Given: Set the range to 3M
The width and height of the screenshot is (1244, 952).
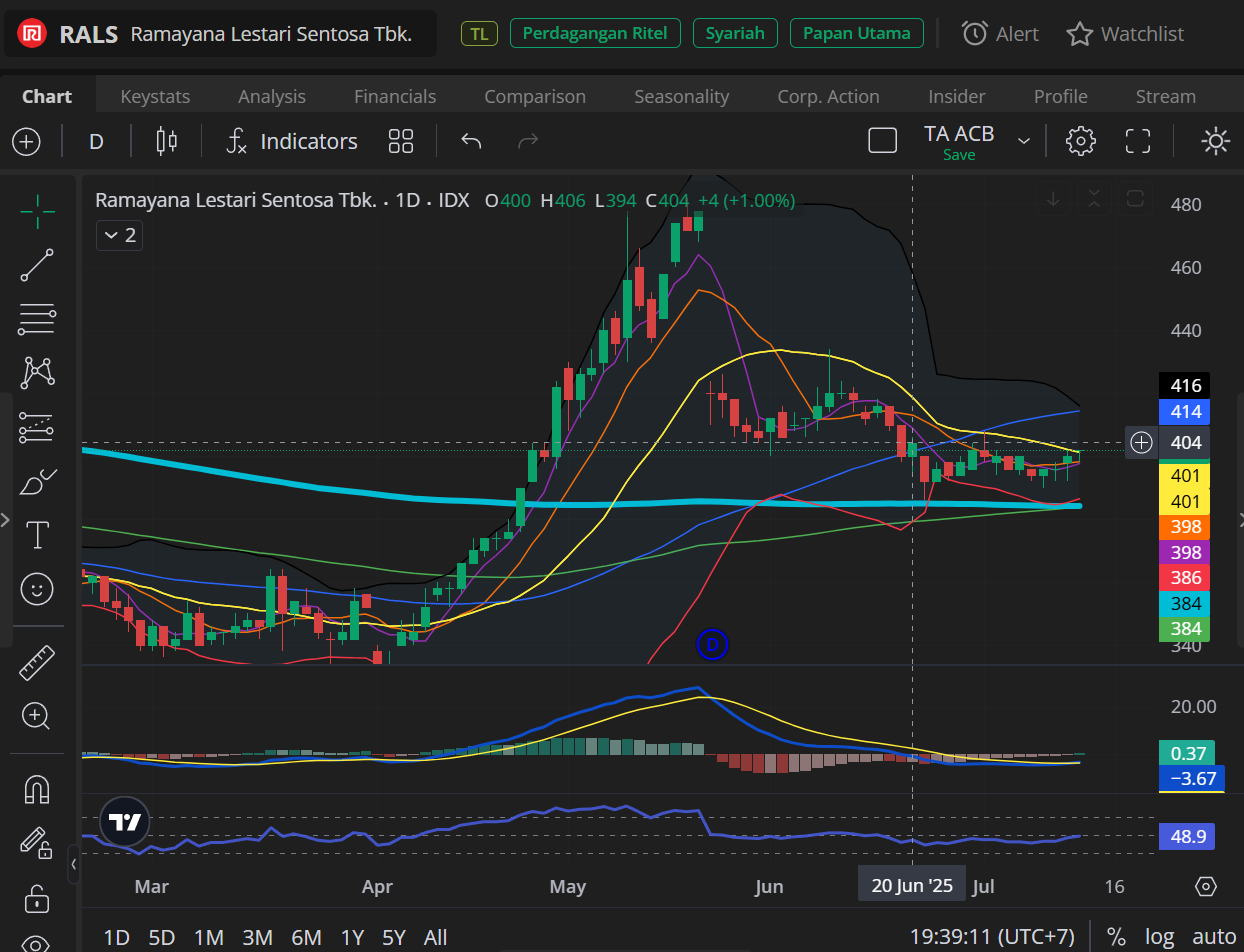Looking at the screenshot, I should tap(257, 937).
